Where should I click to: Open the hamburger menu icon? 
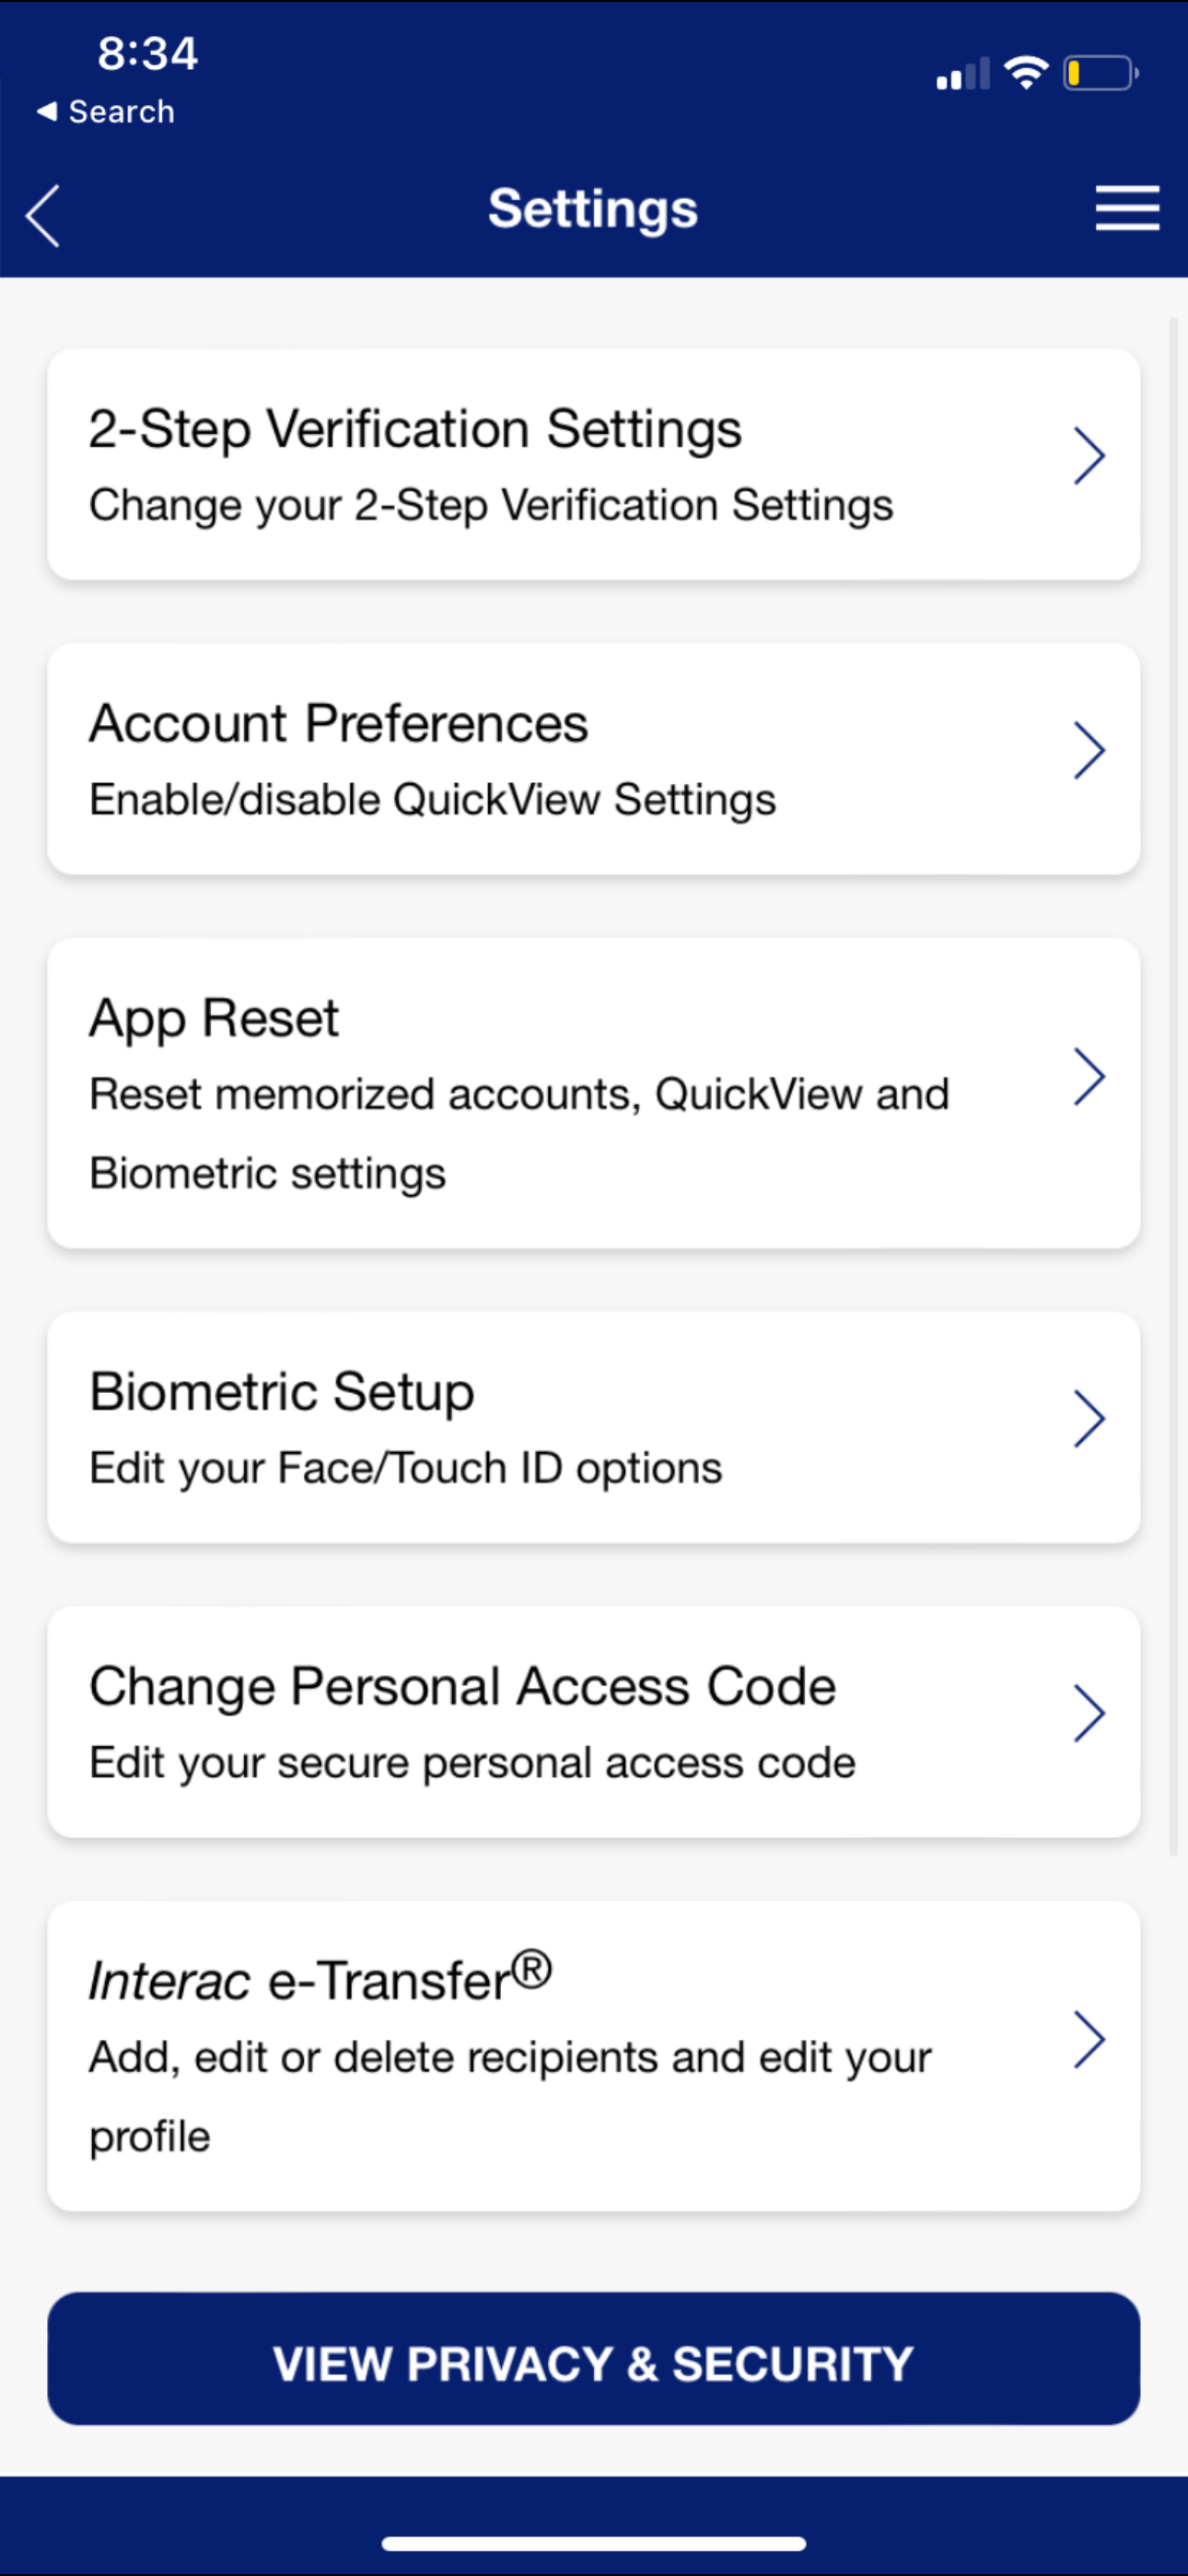coord(1127,208)
